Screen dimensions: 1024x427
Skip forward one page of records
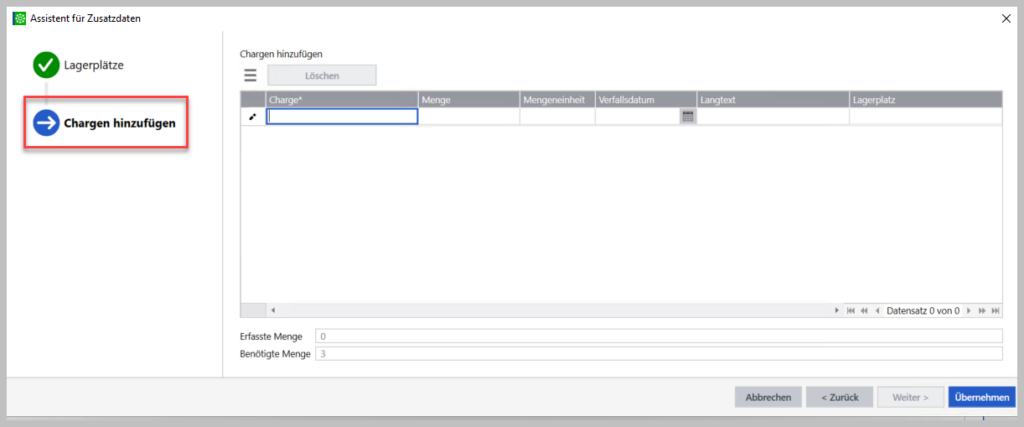(981, 311)
